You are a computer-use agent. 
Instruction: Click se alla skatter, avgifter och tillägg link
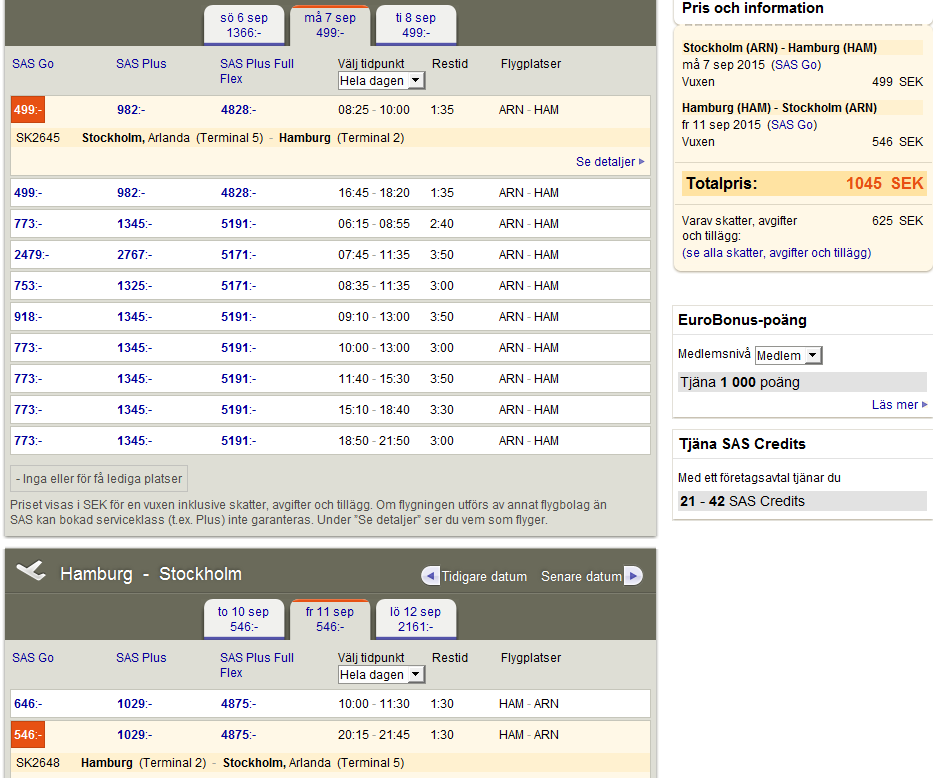pos(777,253)
